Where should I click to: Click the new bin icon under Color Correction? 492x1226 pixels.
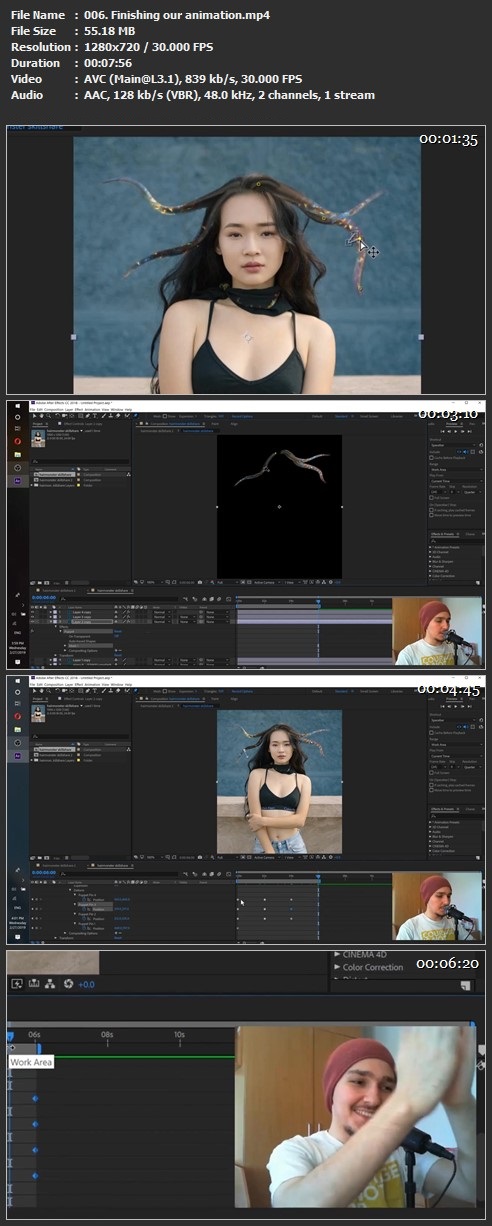point(465,986)
